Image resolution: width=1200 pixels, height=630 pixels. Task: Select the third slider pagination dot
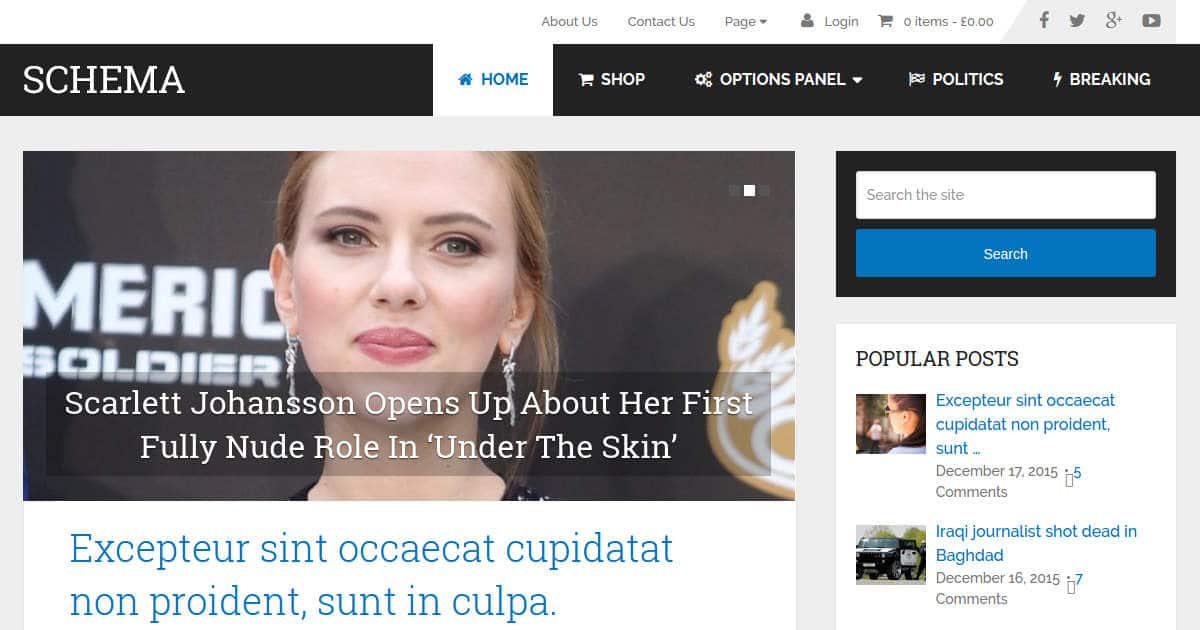(764, 190)
